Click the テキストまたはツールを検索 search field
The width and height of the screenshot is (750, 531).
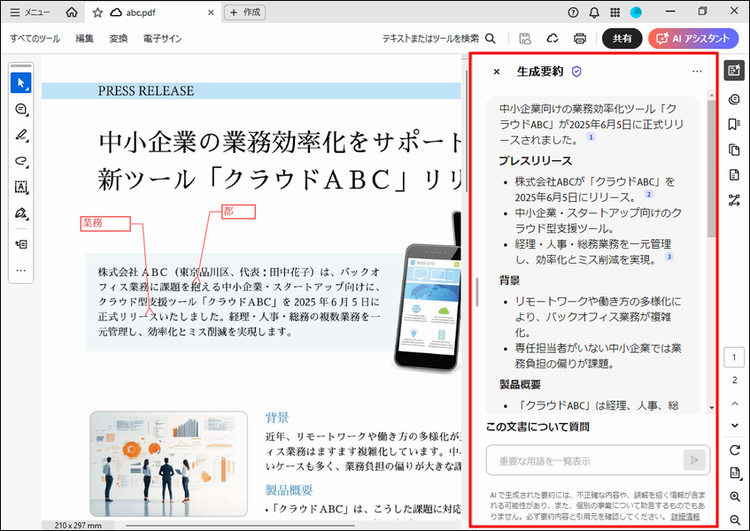coord(439,39)
